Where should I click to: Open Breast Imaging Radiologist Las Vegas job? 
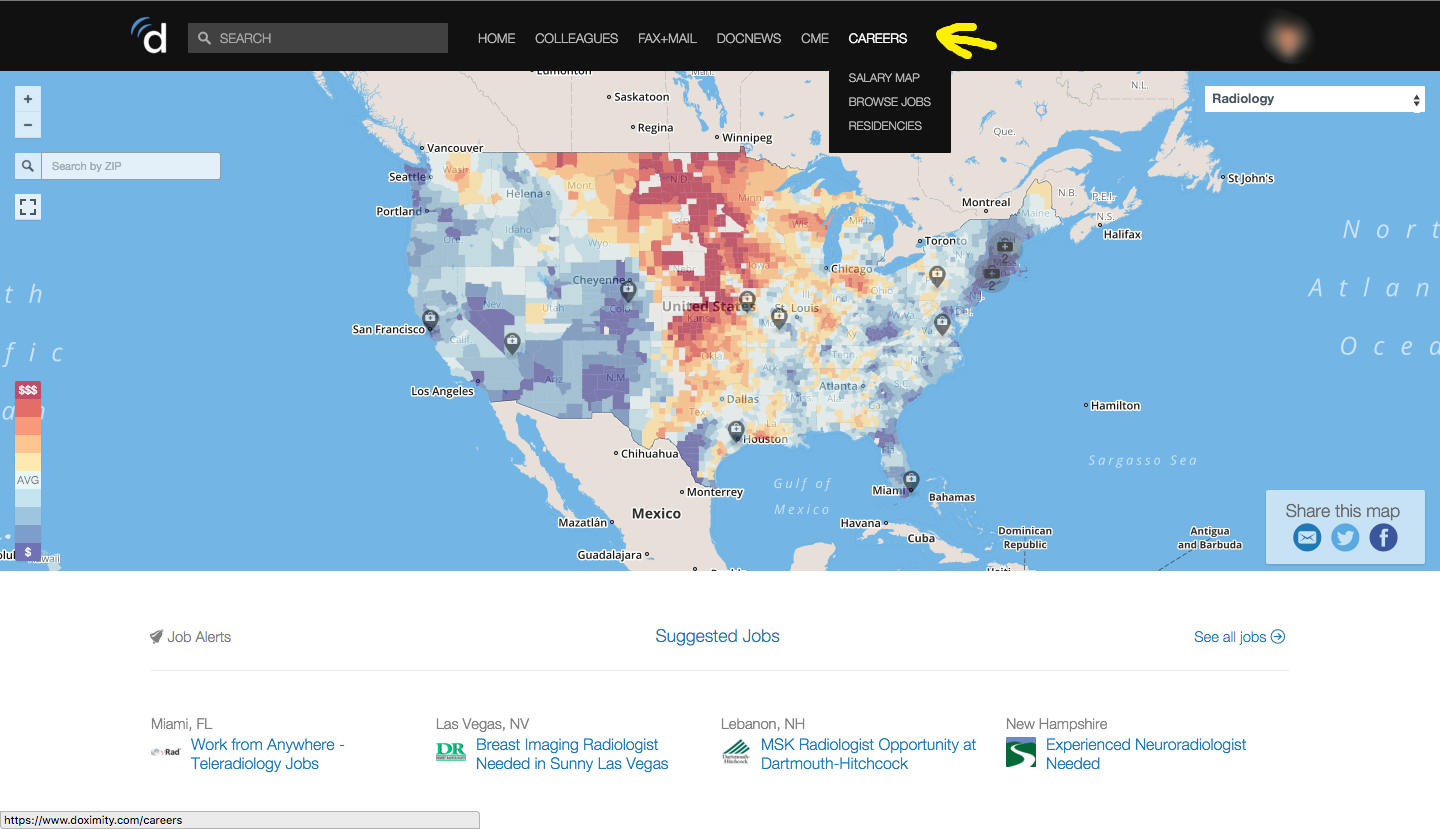click(x=572, y=754)
